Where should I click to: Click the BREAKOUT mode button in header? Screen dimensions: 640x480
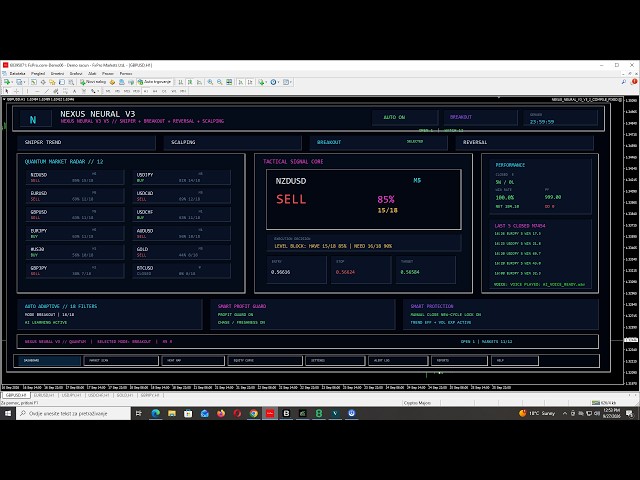(480, 118)
